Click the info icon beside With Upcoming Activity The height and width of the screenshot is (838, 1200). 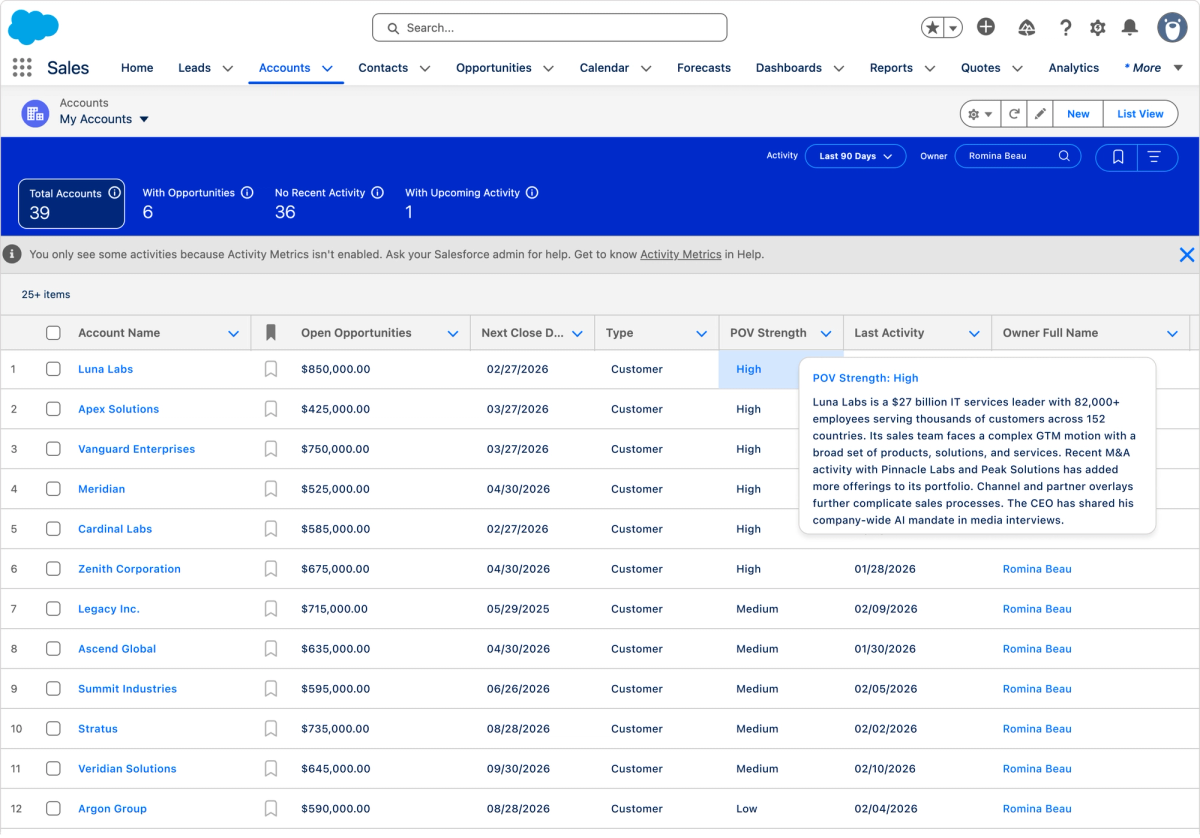click(532, 192)
